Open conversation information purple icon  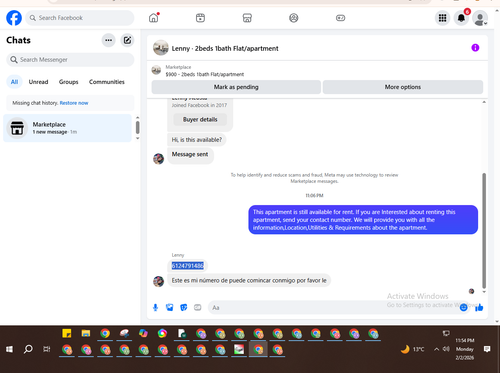[x=475, y=48]
